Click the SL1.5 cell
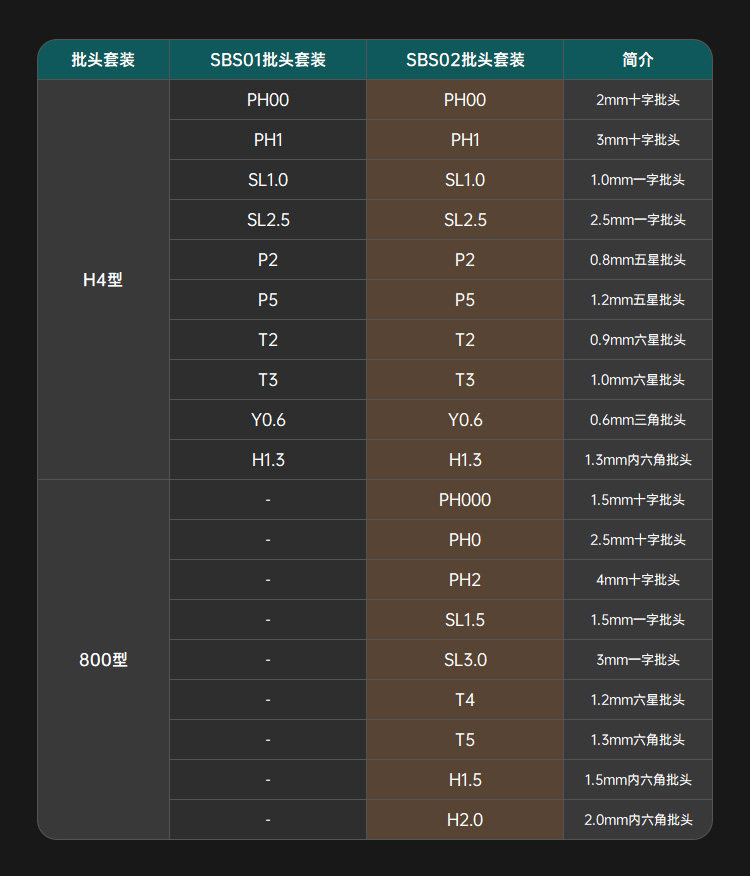The height and width of the screenshot is (876, 750). tap(465, 620)
